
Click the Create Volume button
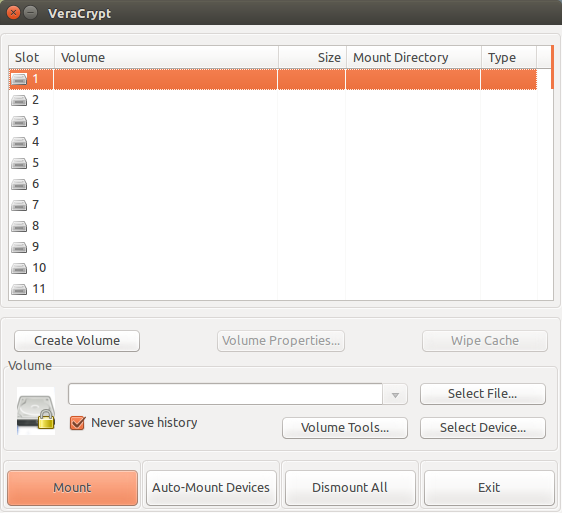tap(77, 341)
